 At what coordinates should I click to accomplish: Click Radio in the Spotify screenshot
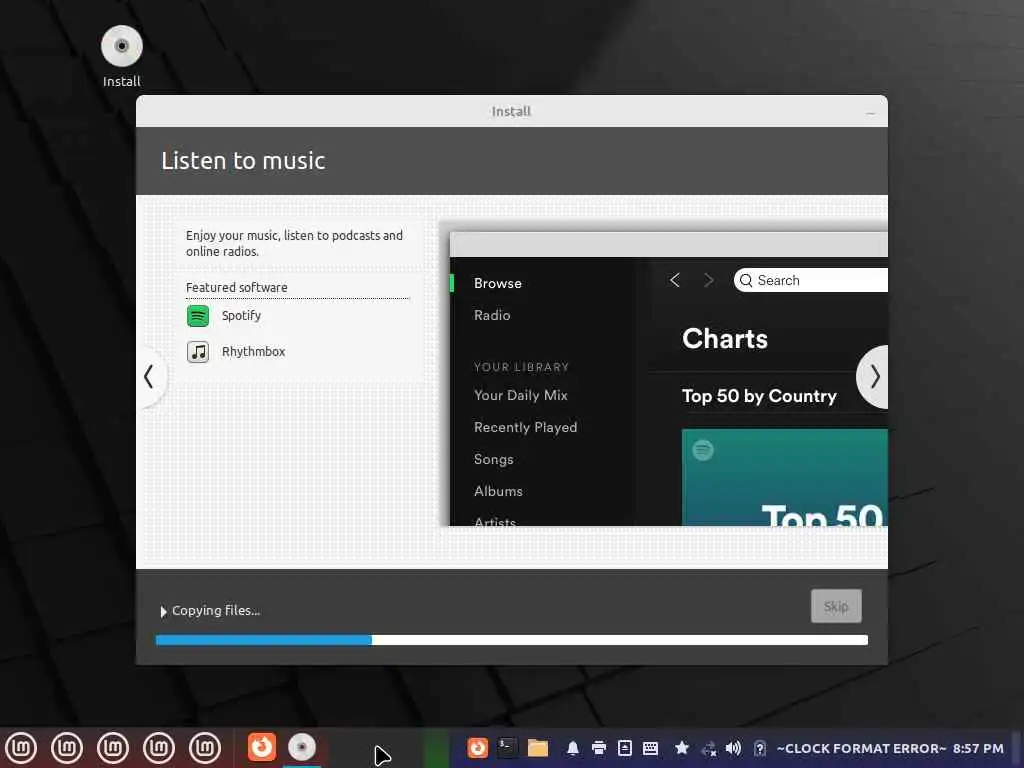point(492,315)
